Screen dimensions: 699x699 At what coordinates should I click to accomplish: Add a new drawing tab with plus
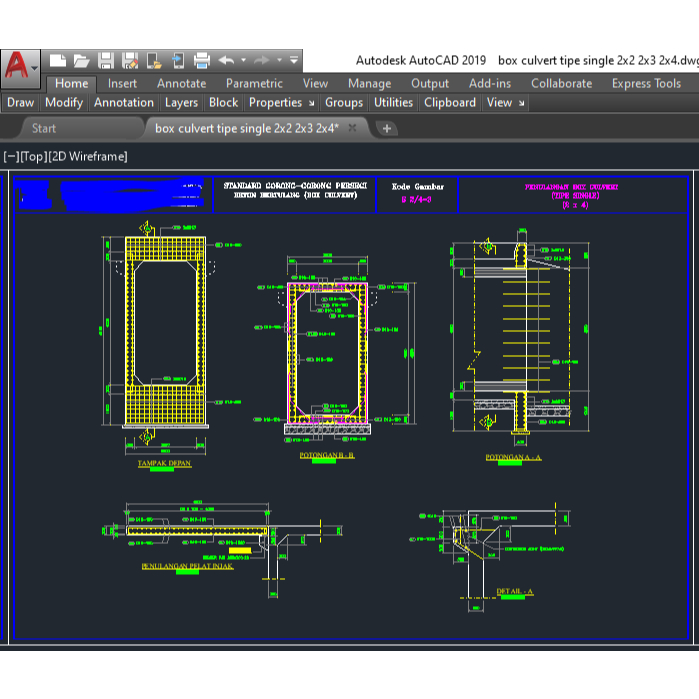[x=387, y=129]
